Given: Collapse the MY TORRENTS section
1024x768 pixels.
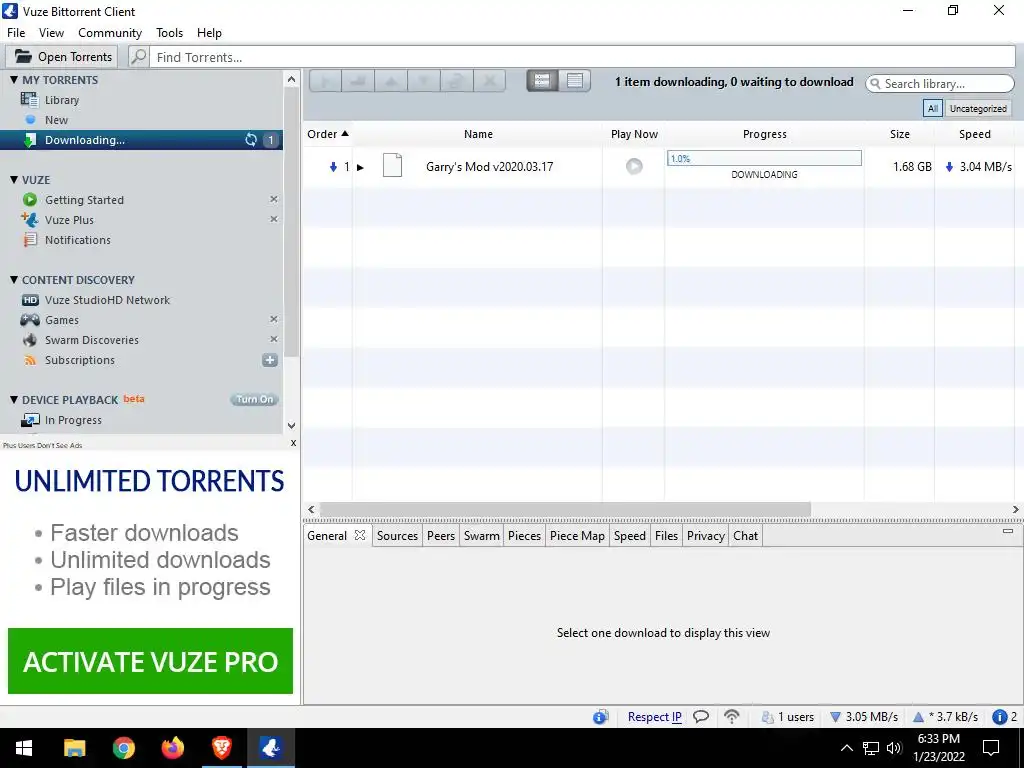Looking at the screenshot, I should (x=14, y=80).
